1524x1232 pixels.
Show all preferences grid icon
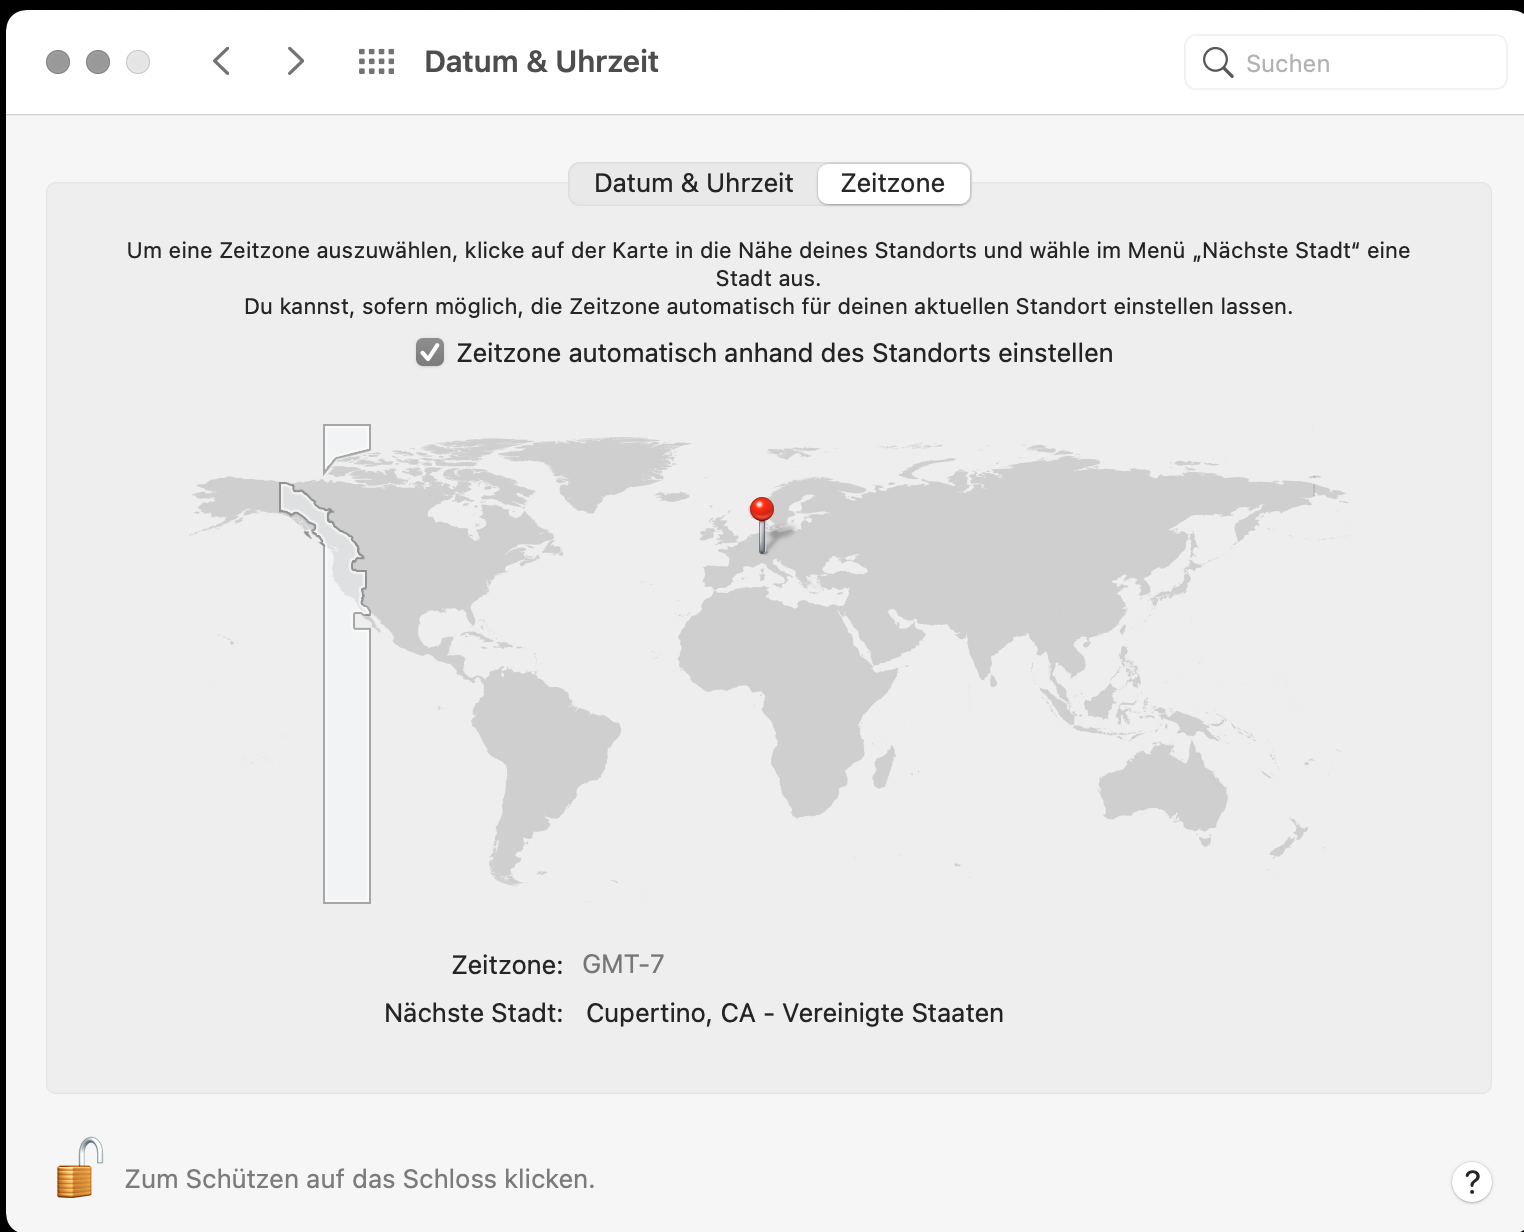click(377, 62)
